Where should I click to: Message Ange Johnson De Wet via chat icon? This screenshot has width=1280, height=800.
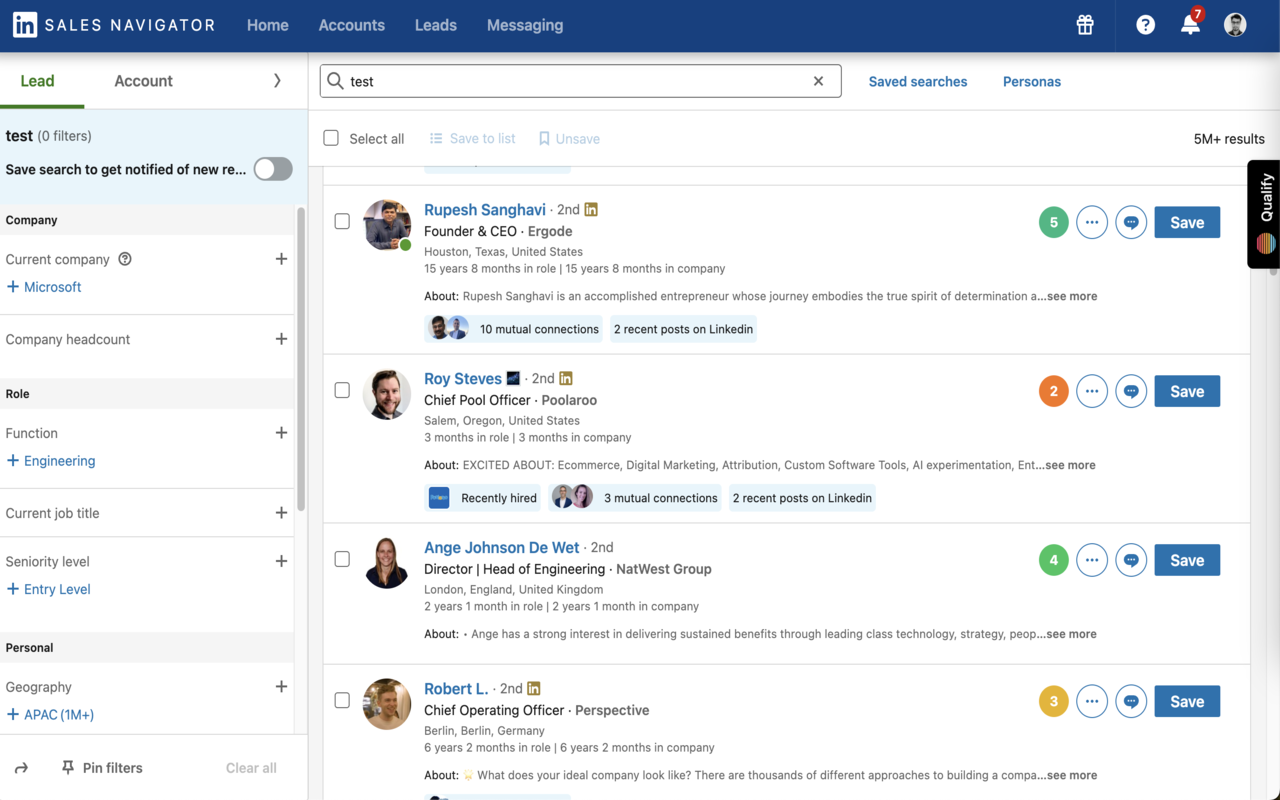click(1131, 560)
